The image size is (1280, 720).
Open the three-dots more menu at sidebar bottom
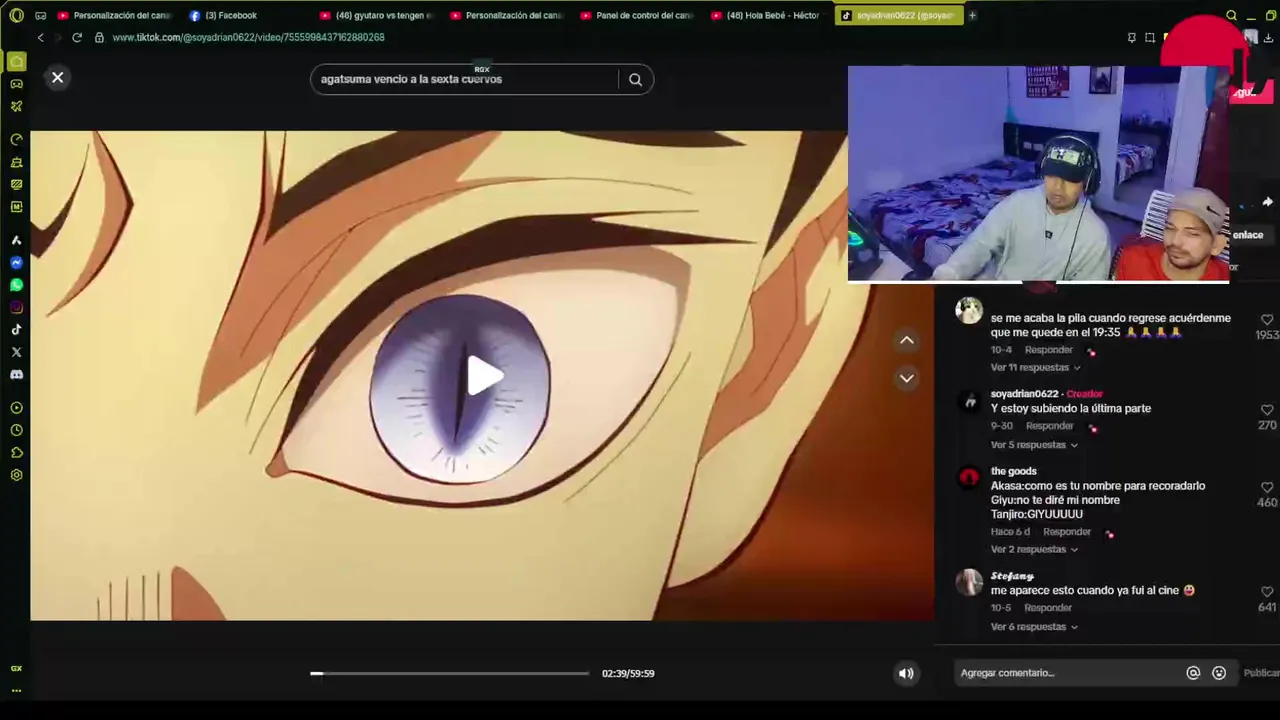tap(16, 691)
